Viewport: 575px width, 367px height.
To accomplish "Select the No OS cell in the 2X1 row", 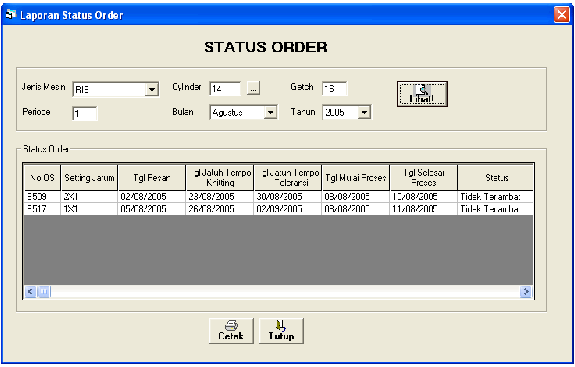I will [x=42, y=197].
